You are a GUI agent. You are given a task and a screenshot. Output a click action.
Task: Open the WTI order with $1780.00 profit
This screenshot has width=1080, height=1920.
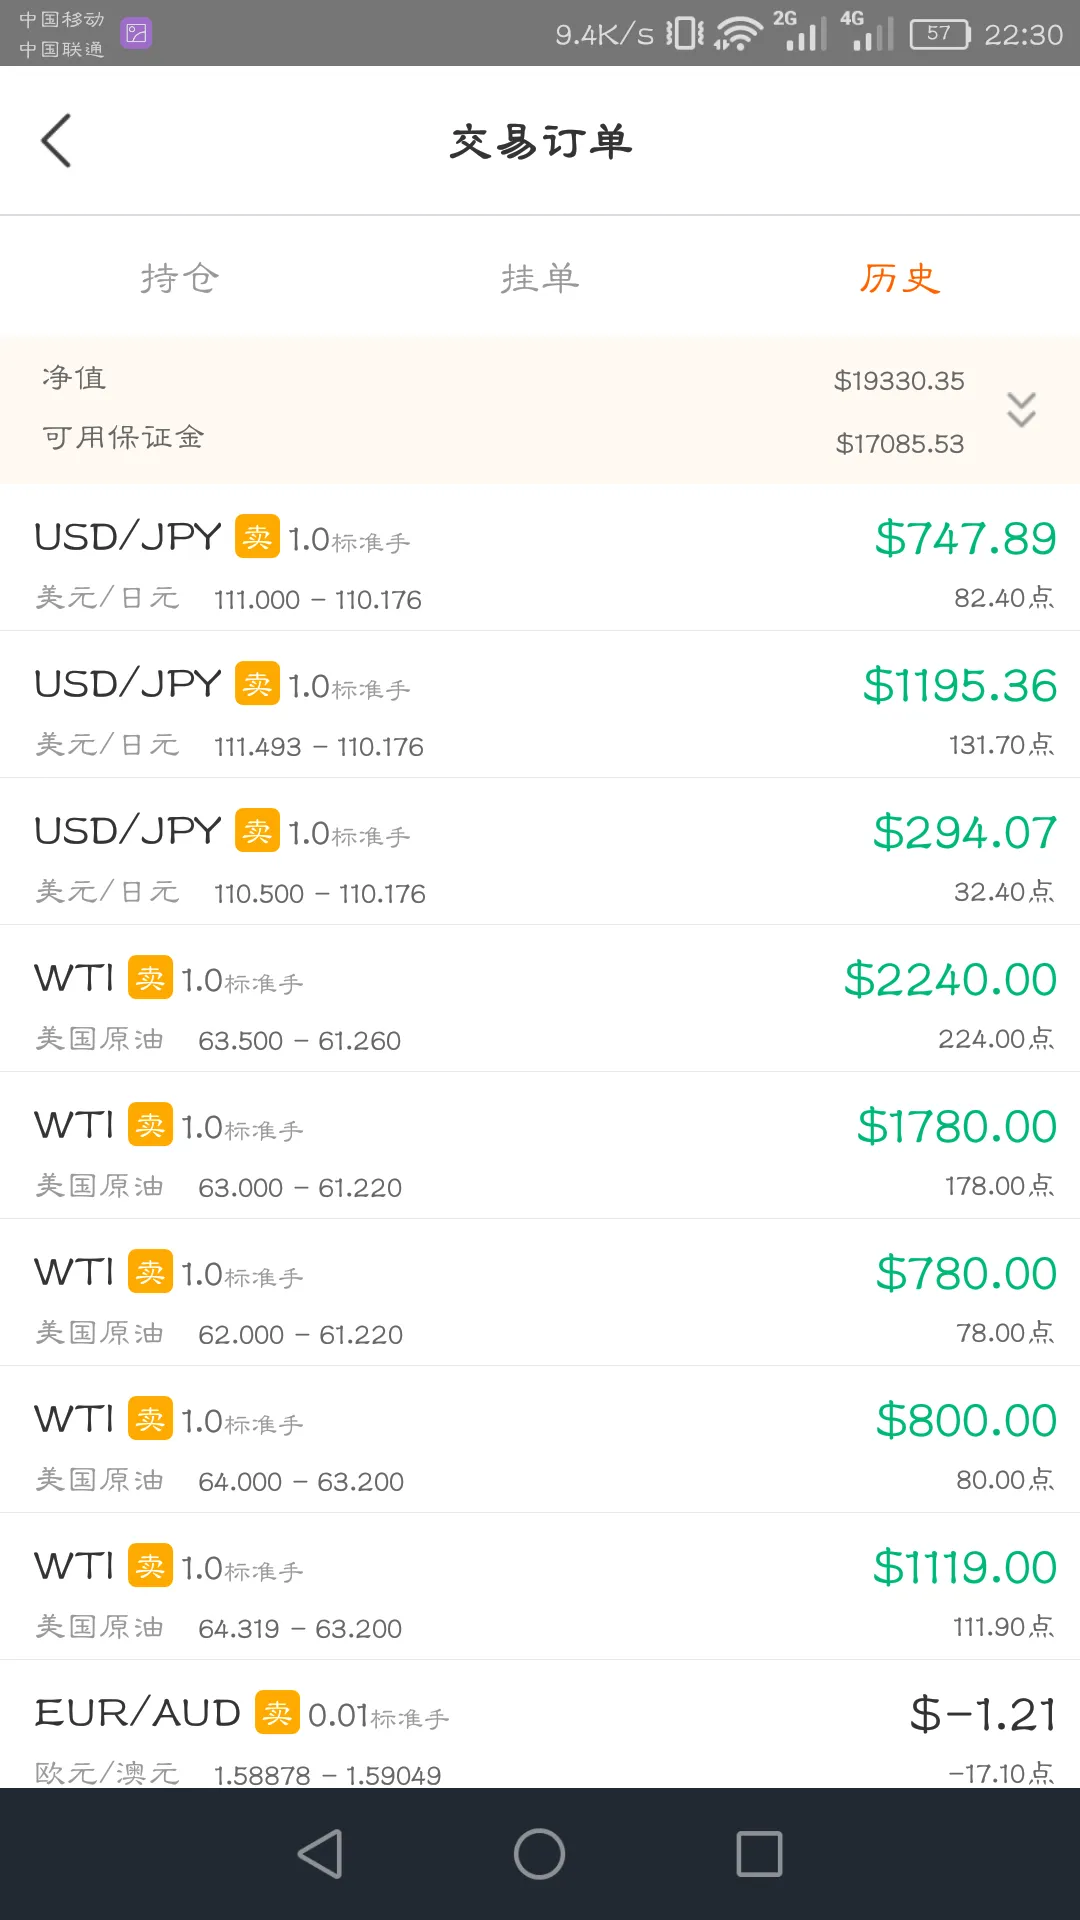click(540, 1146)
